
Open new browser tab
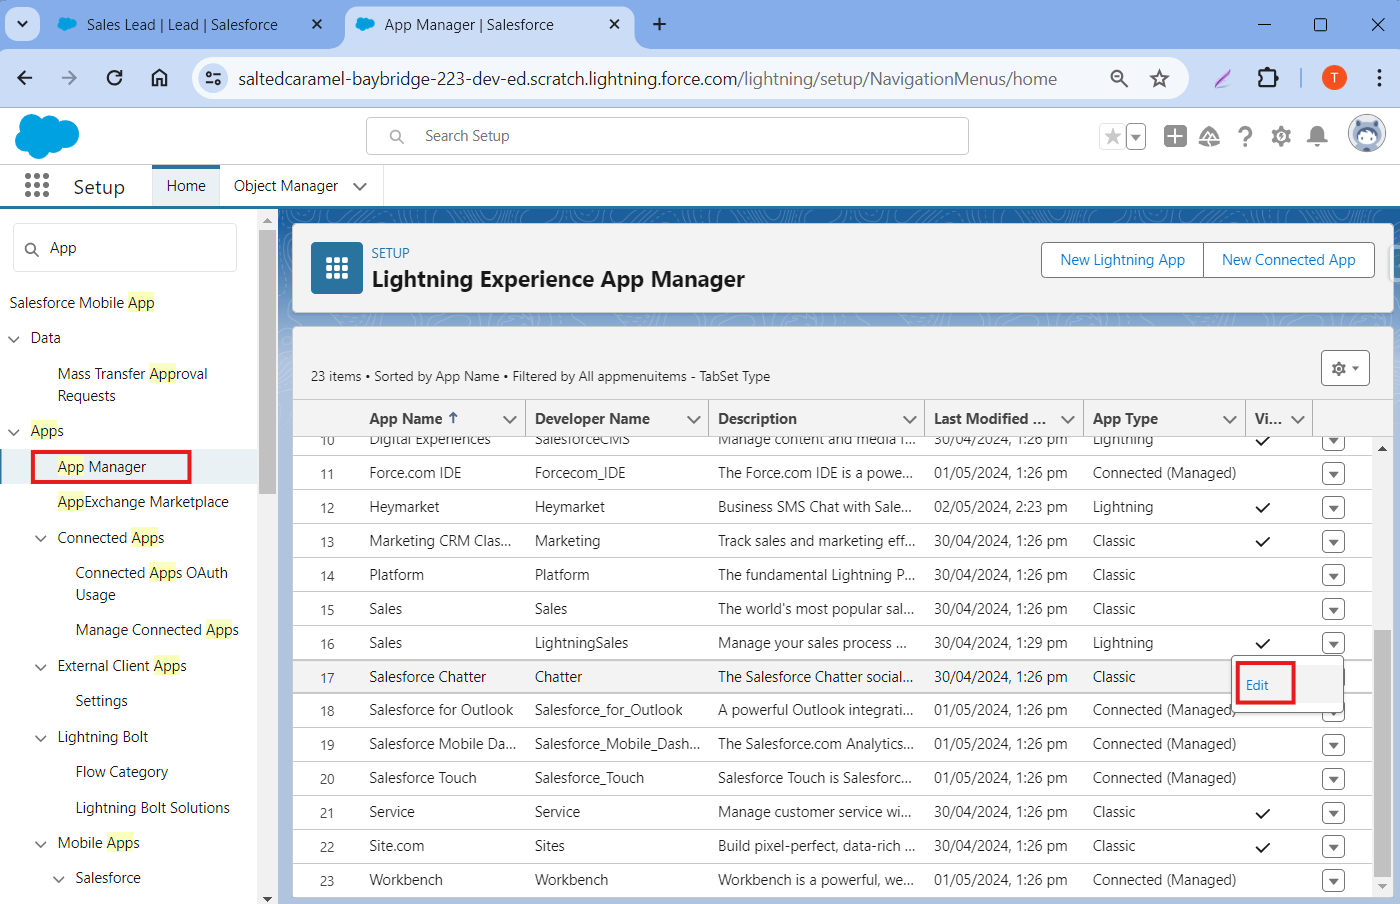(x=659, y=24)
